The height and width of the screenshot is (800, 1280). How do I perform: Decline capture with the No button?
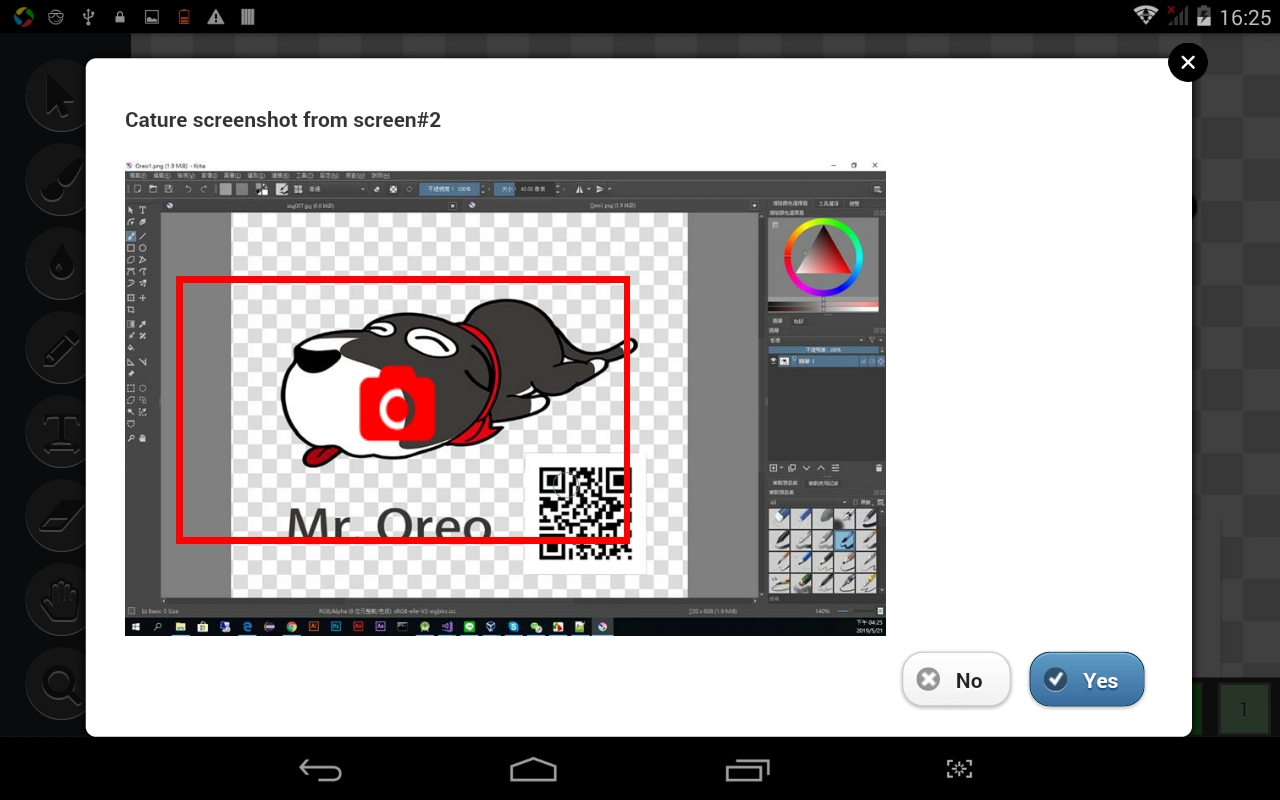(956, 680)
